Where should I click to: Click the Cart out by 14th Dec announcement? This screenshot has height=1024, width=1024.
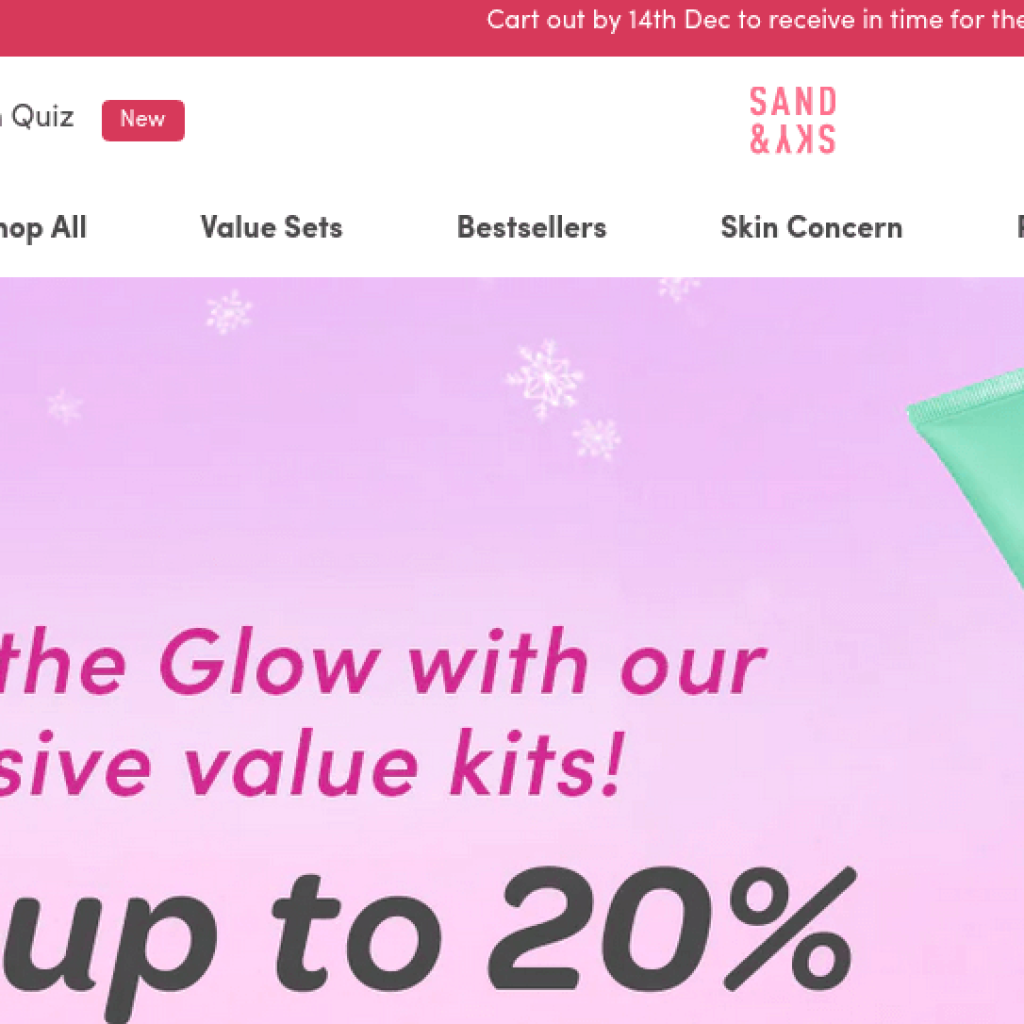coord(755,20)
